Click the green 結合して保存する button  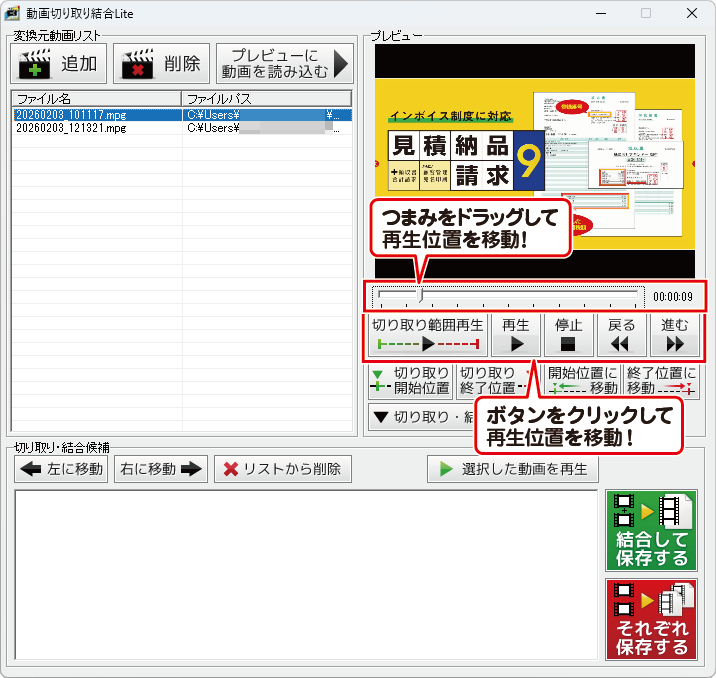coord(651,531)
